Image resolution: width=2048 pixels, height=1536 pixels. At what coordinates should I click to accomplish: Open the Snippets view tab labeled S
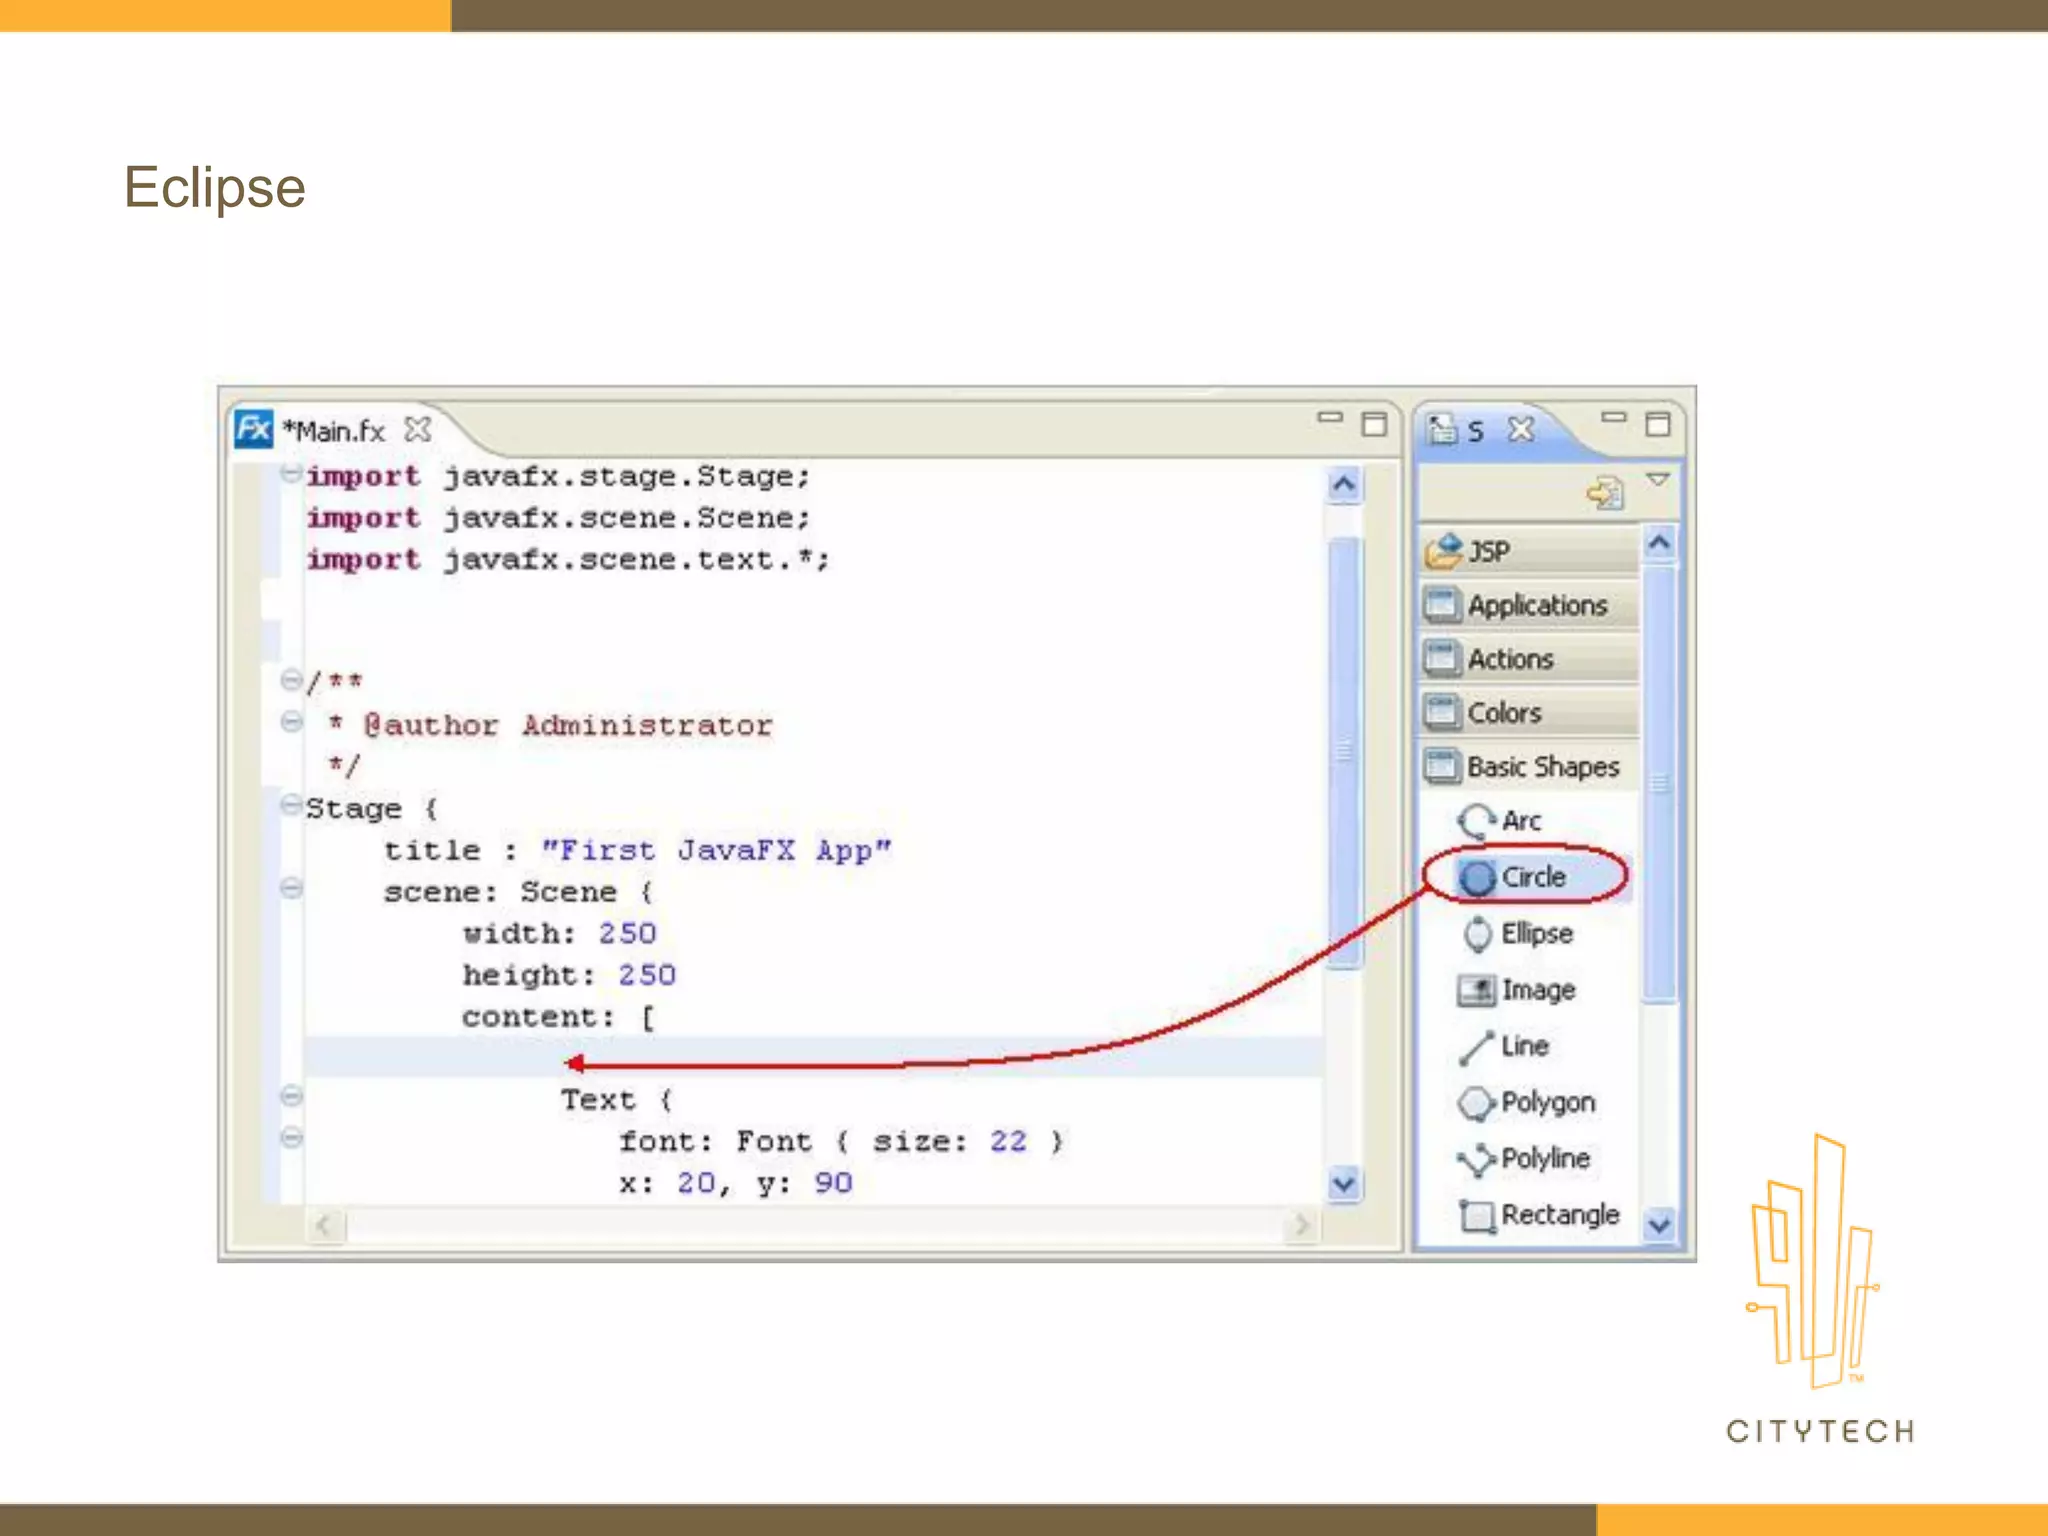(x=1476, y=431)
